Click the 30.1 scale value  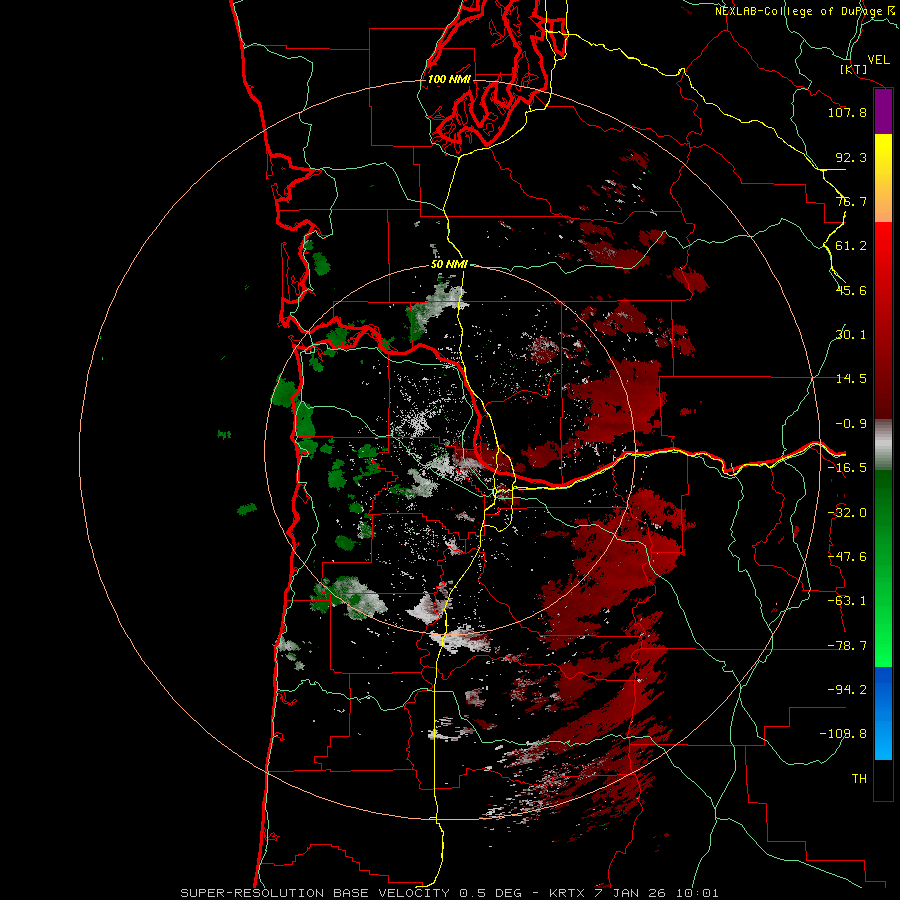pyautogui.click(x=851, y=335)
